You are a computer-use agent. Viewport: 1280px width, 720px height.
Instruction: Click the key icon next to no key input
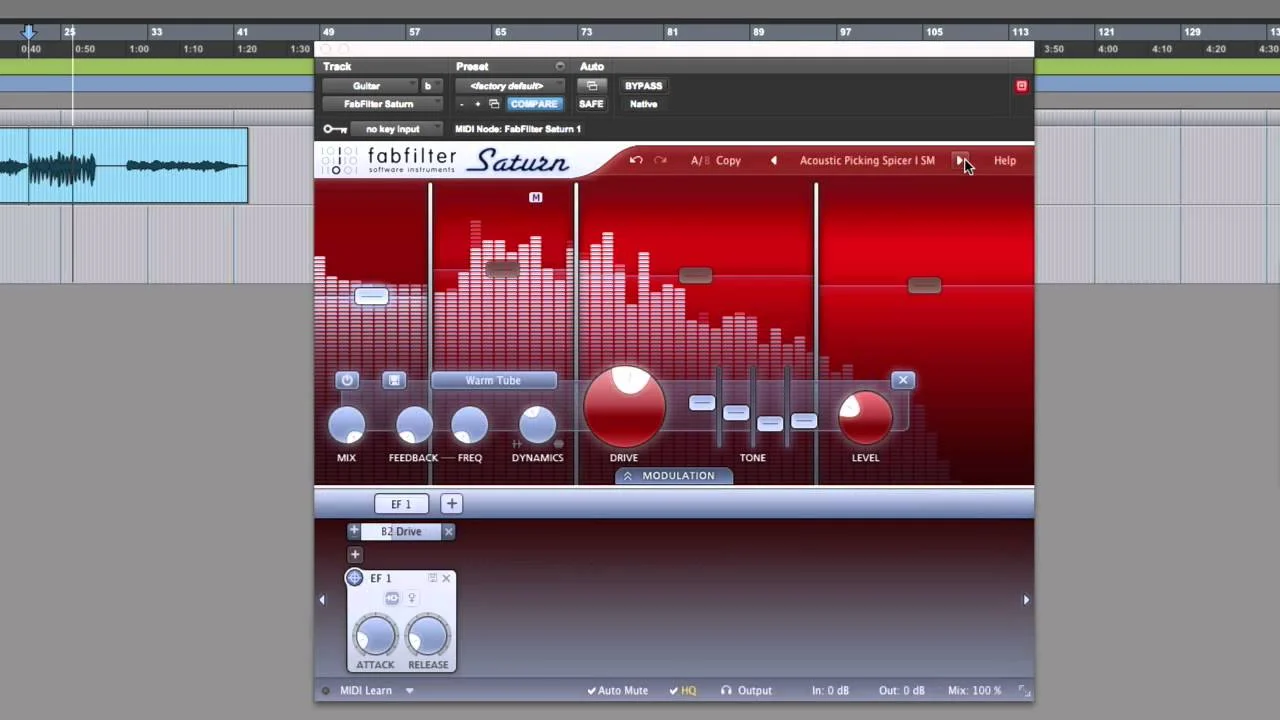pyautogui.click(x=334, y=128)
